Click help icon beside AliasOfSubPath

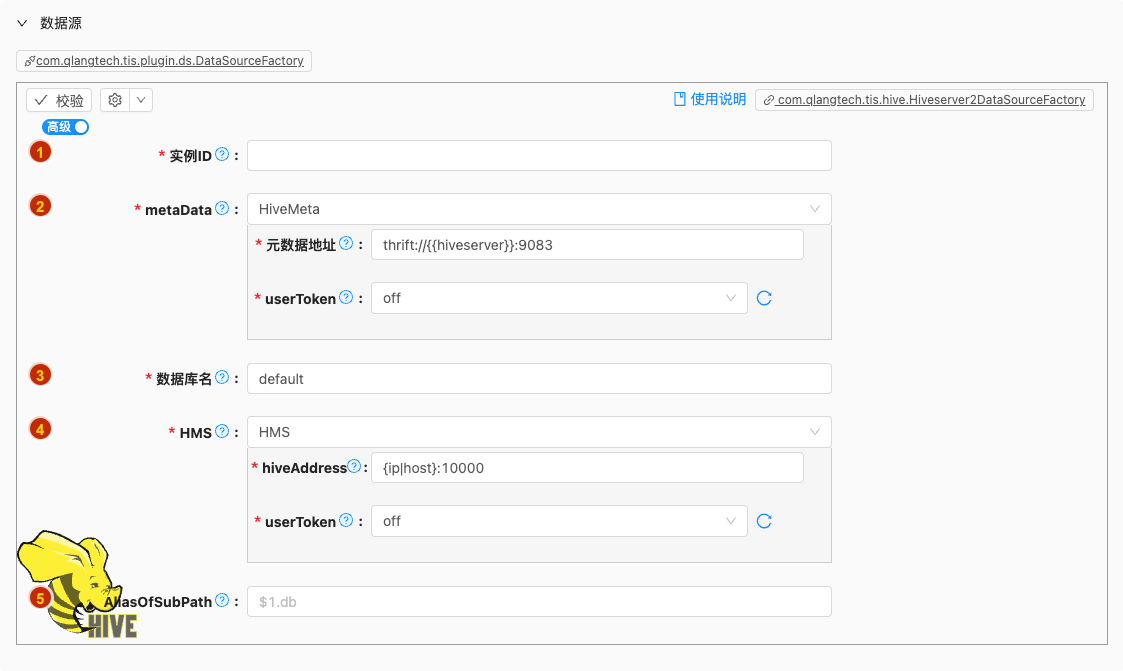(222, 601)
